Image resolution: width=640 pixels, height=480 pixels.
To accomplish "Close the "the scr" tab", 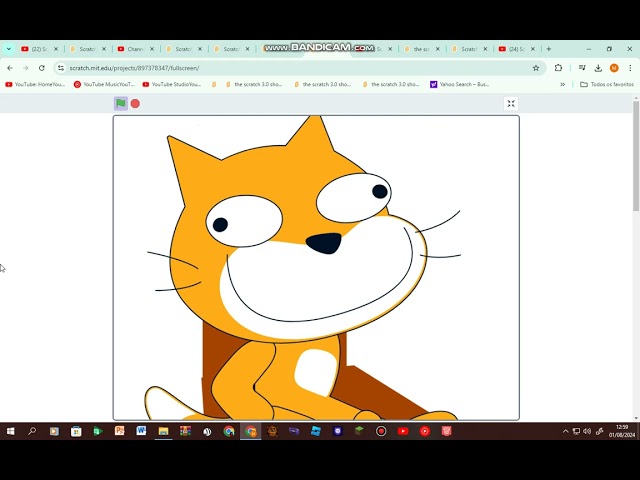I will (438, 49).
